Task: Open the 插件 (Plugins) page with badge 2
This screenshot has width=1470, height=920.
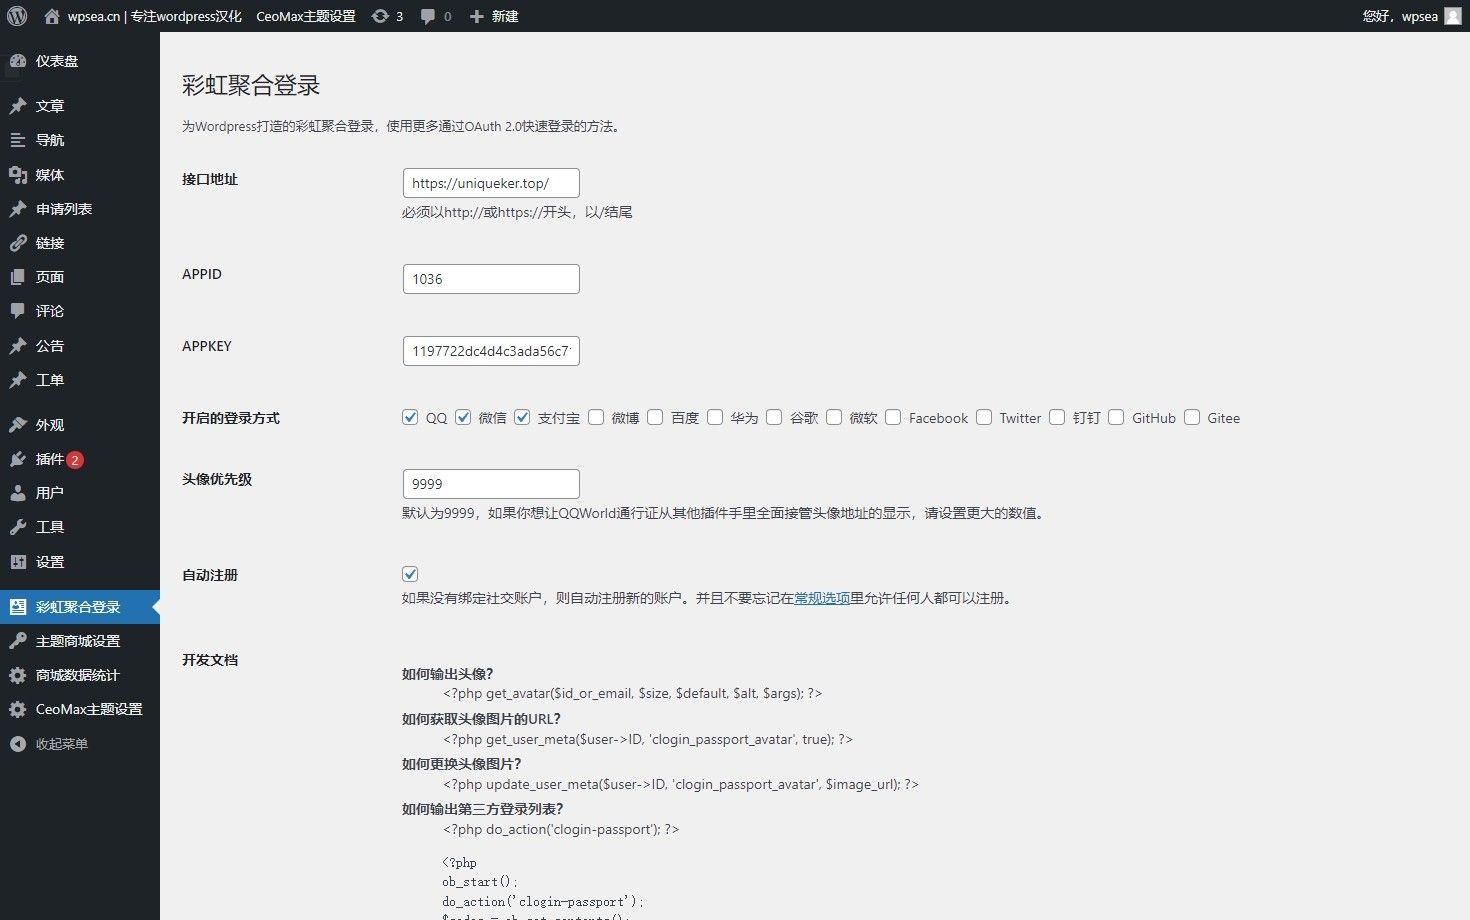Action: tap(47, 458)
